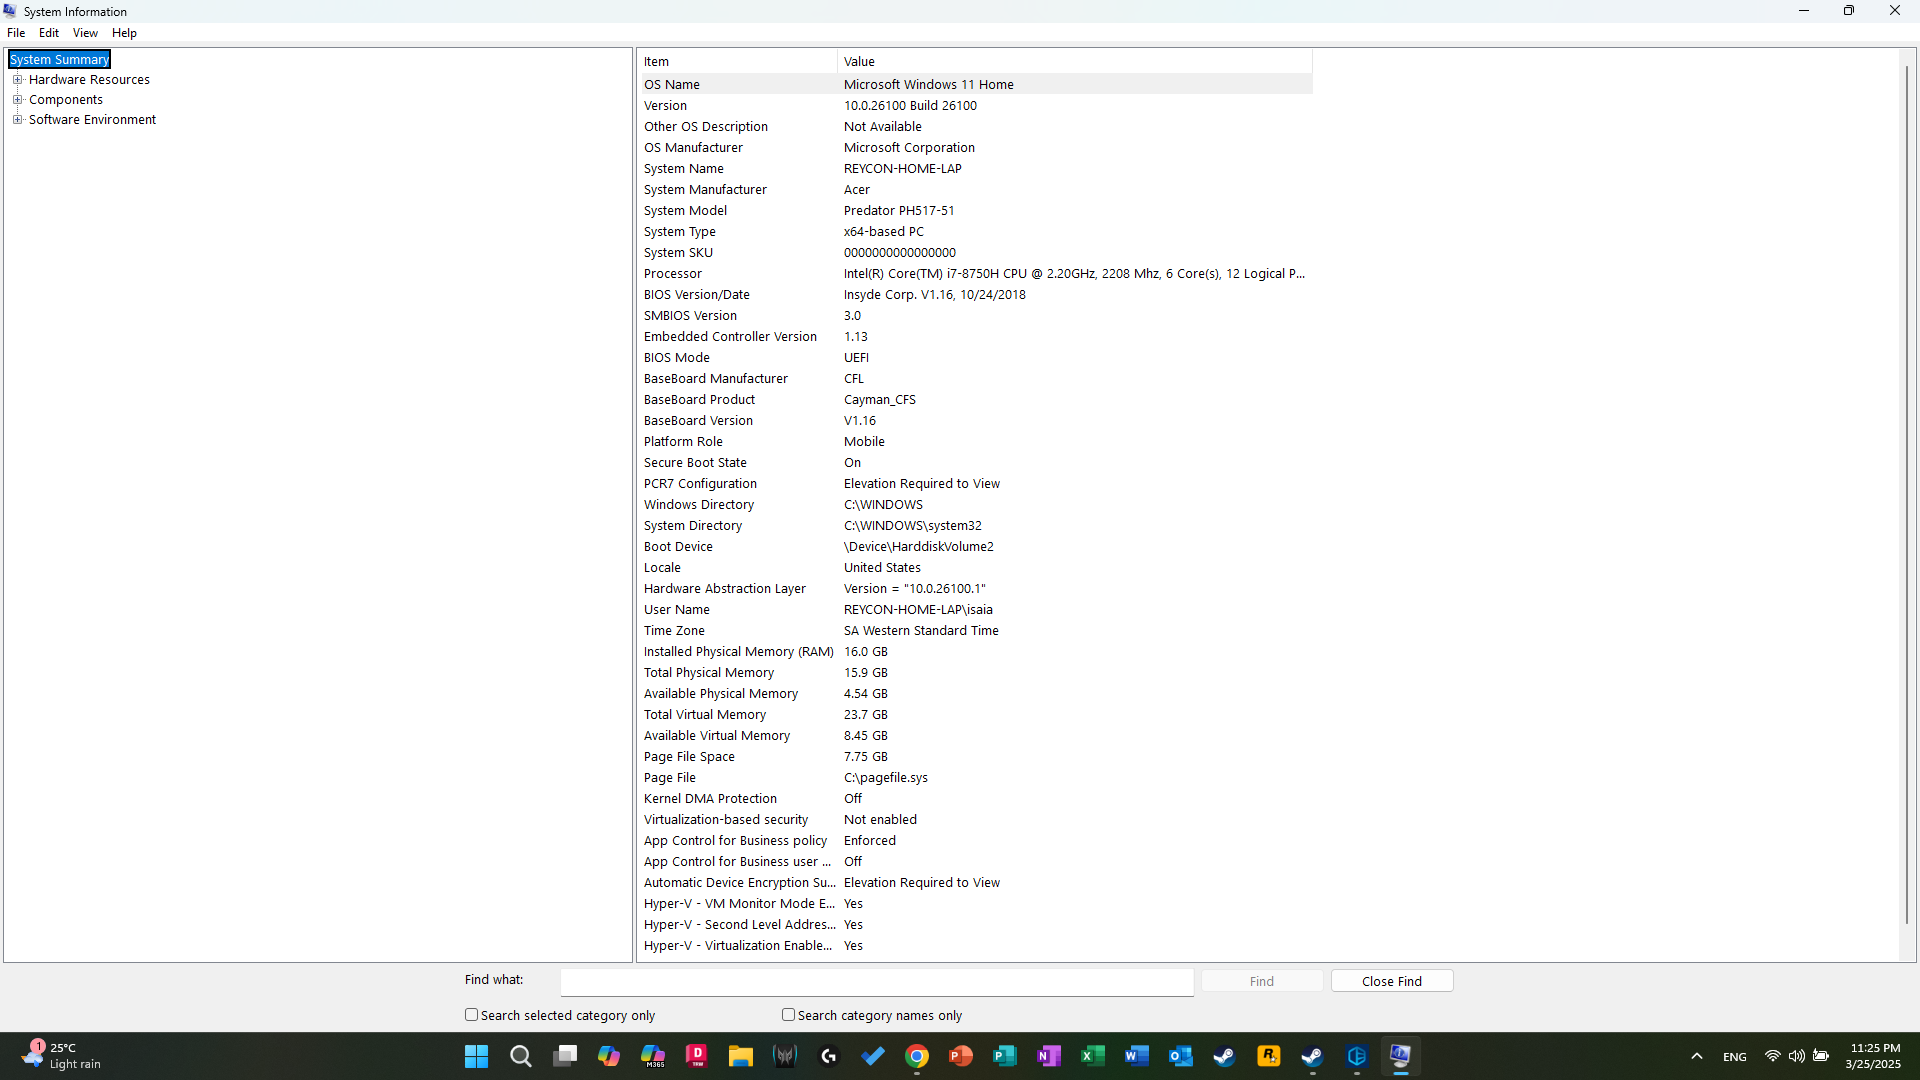The image size is (1920, 1080).
Task: Select the Processor row
Action: point(976,274)
